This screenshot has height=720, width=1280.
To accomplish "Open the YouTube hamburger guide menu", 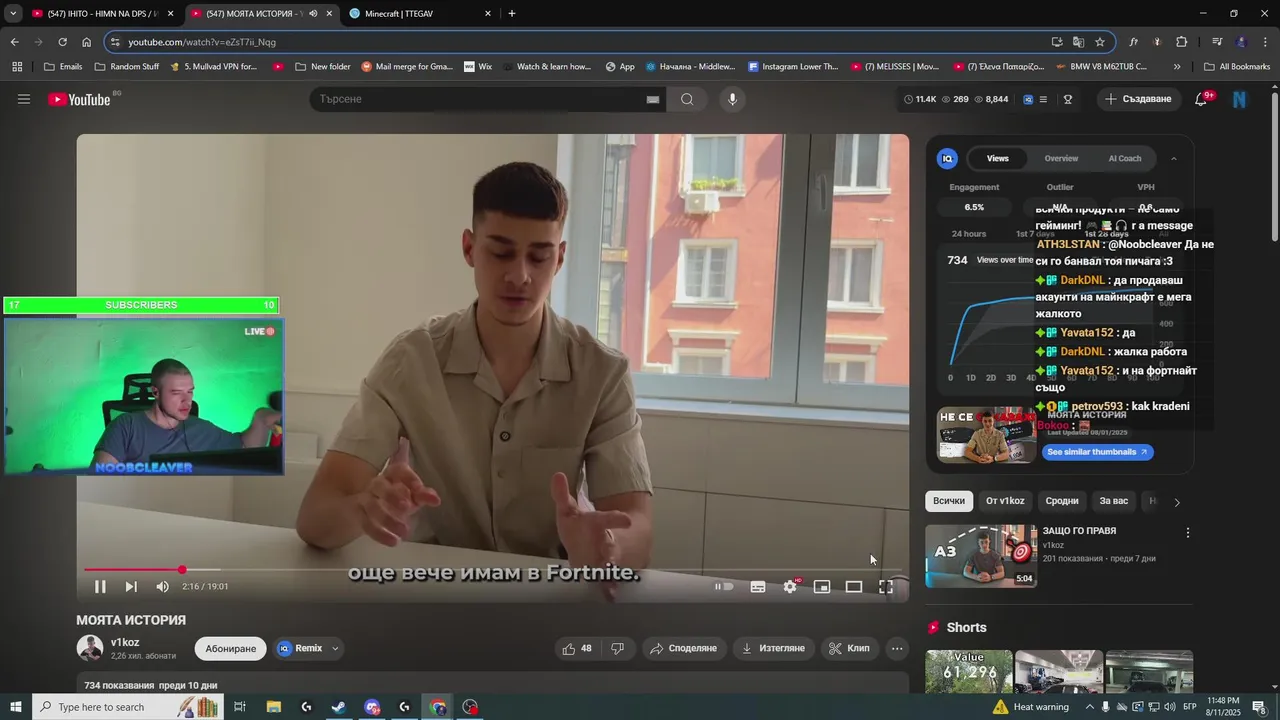I will [24, 99].
